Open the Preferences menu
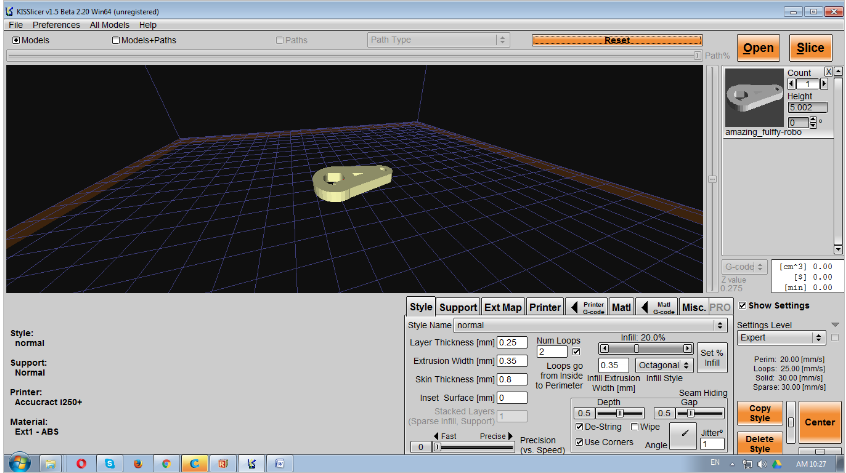The image size is (846, 473). coord(56,25)
